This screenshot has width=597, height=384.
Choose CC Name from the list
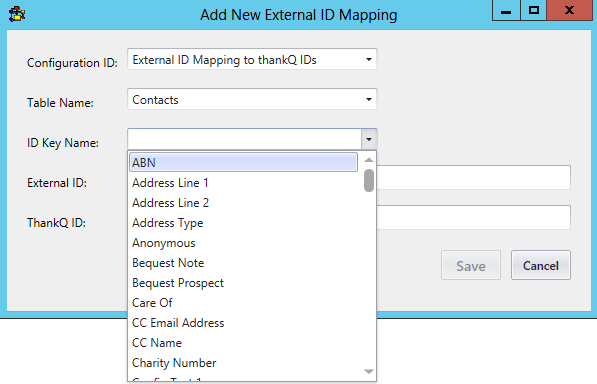pos(243,343)
